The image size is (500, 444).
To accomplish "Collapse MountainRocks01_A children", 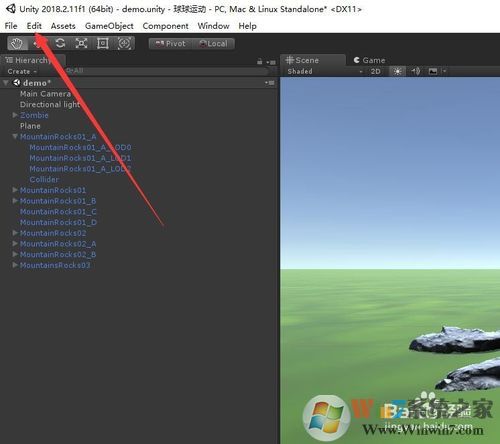I will click(x=15, y=136).
